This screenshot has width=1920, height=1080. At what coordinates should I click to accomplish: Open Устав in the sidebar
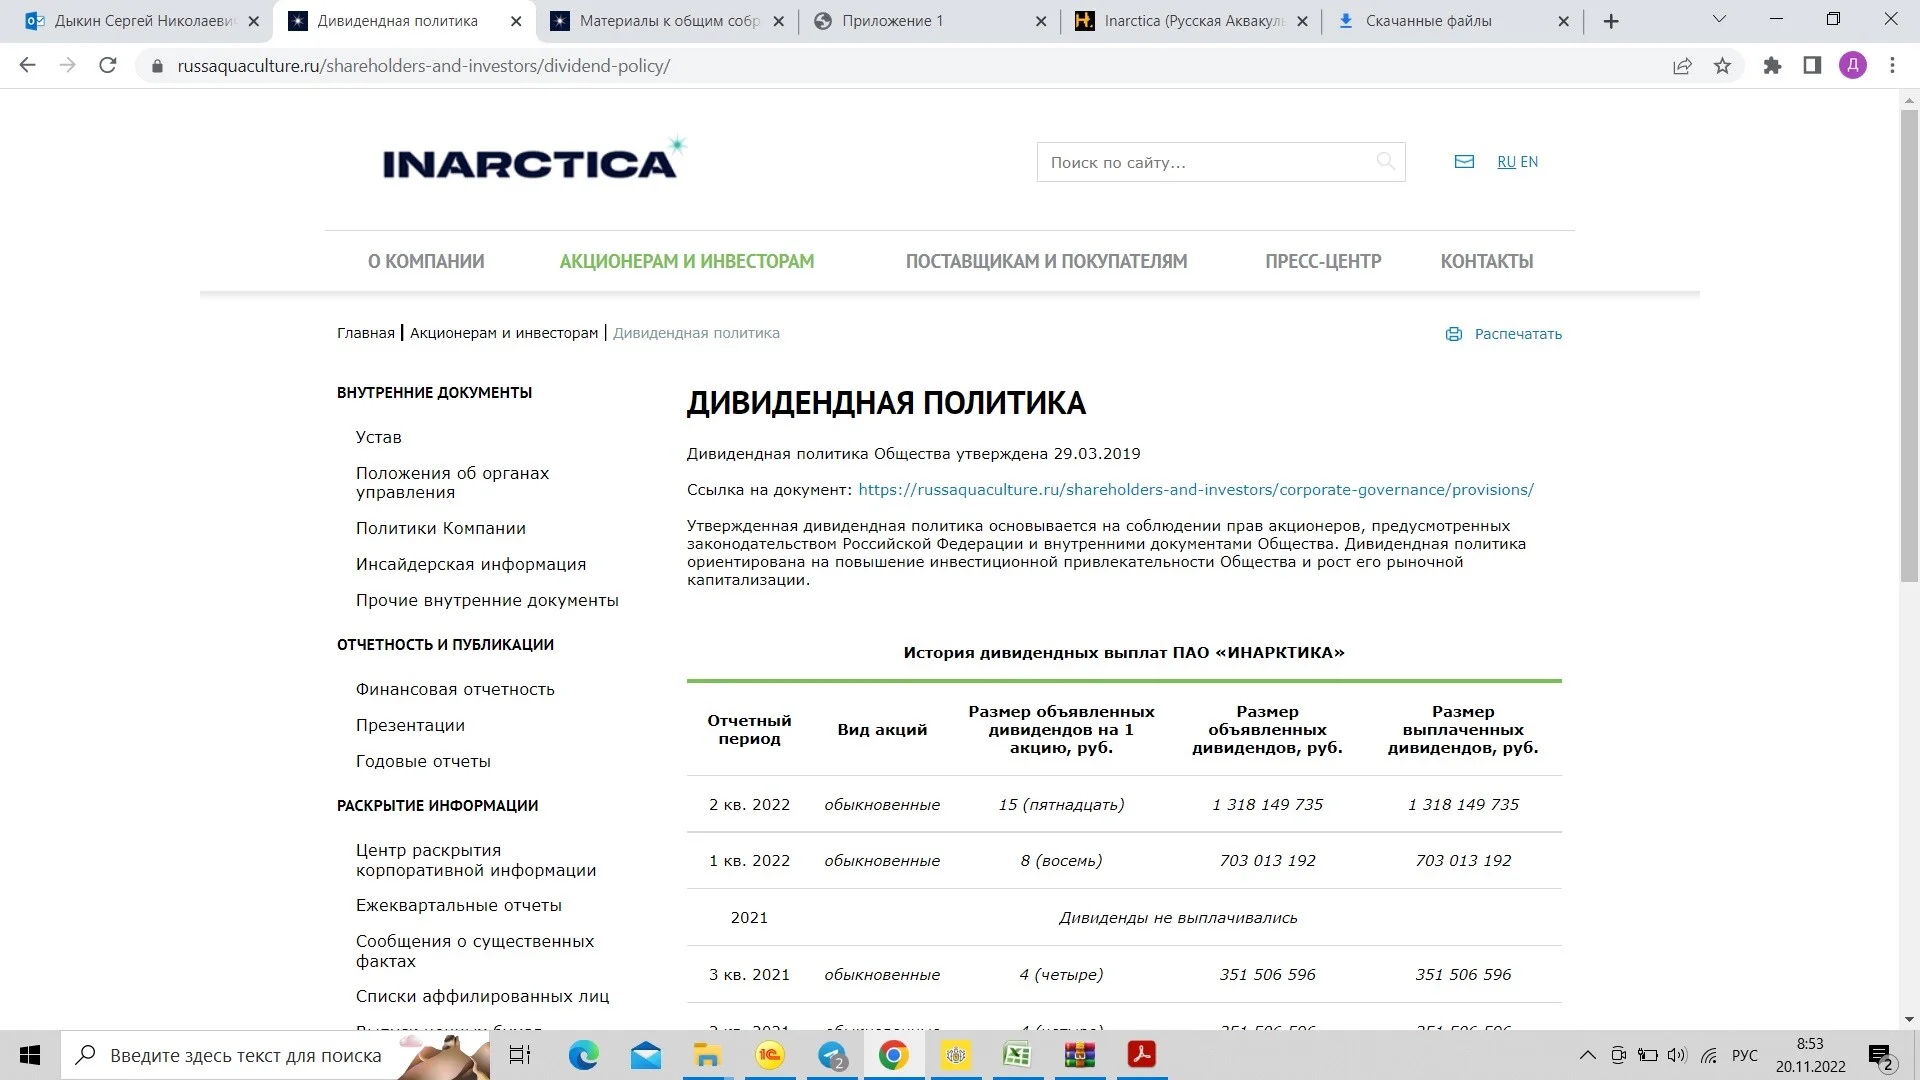coord(378,437)
